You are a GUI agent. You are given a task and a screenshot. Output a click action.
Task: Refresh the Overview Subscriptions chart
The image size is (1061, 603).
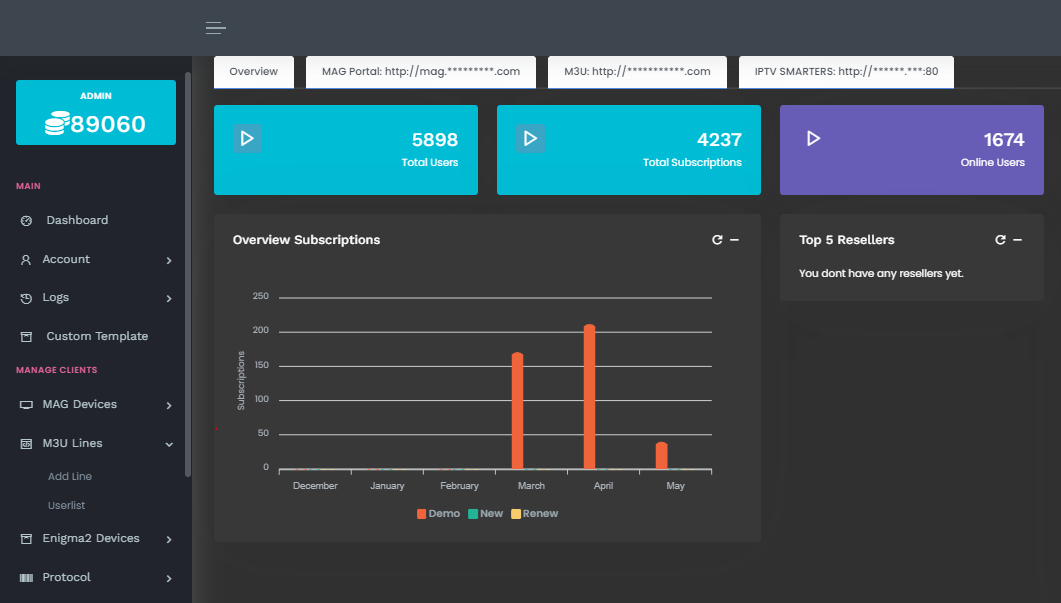(716, 240)
